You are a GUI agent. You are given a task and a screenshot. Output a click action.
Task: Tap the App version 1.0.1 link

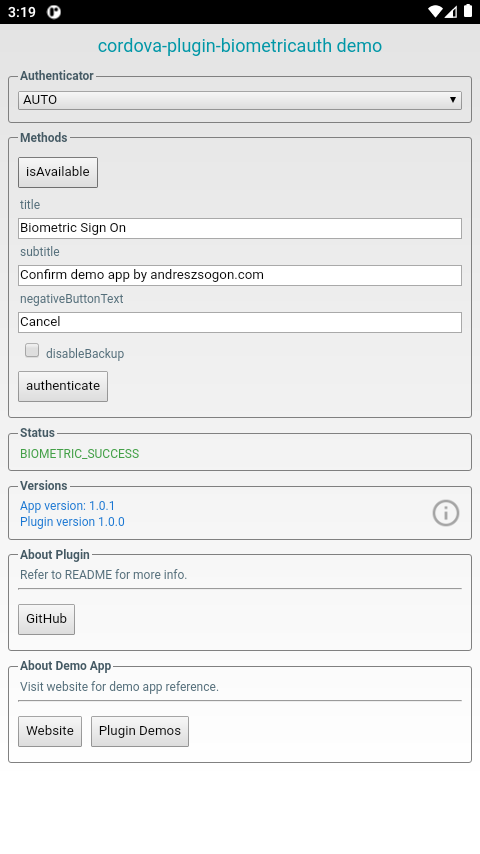[x=68, y=506]
